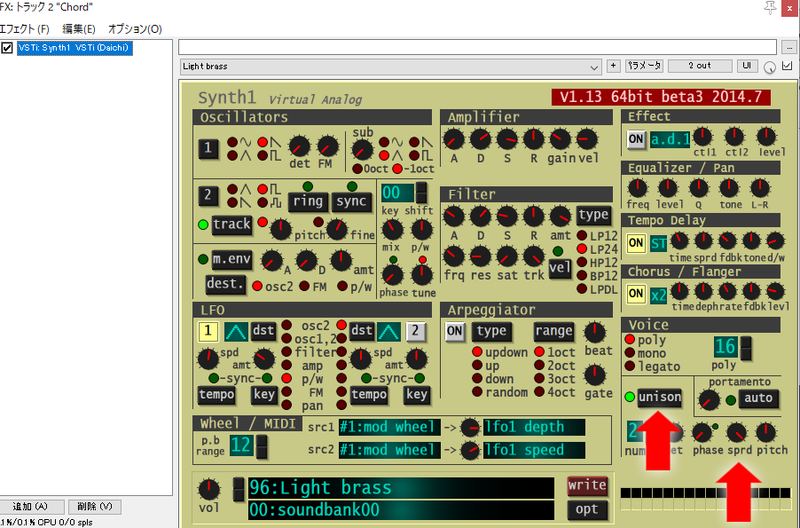Click the a.d.1 effect type display
The height and width of the screenshot is (528, 800).
pos(670,139)
